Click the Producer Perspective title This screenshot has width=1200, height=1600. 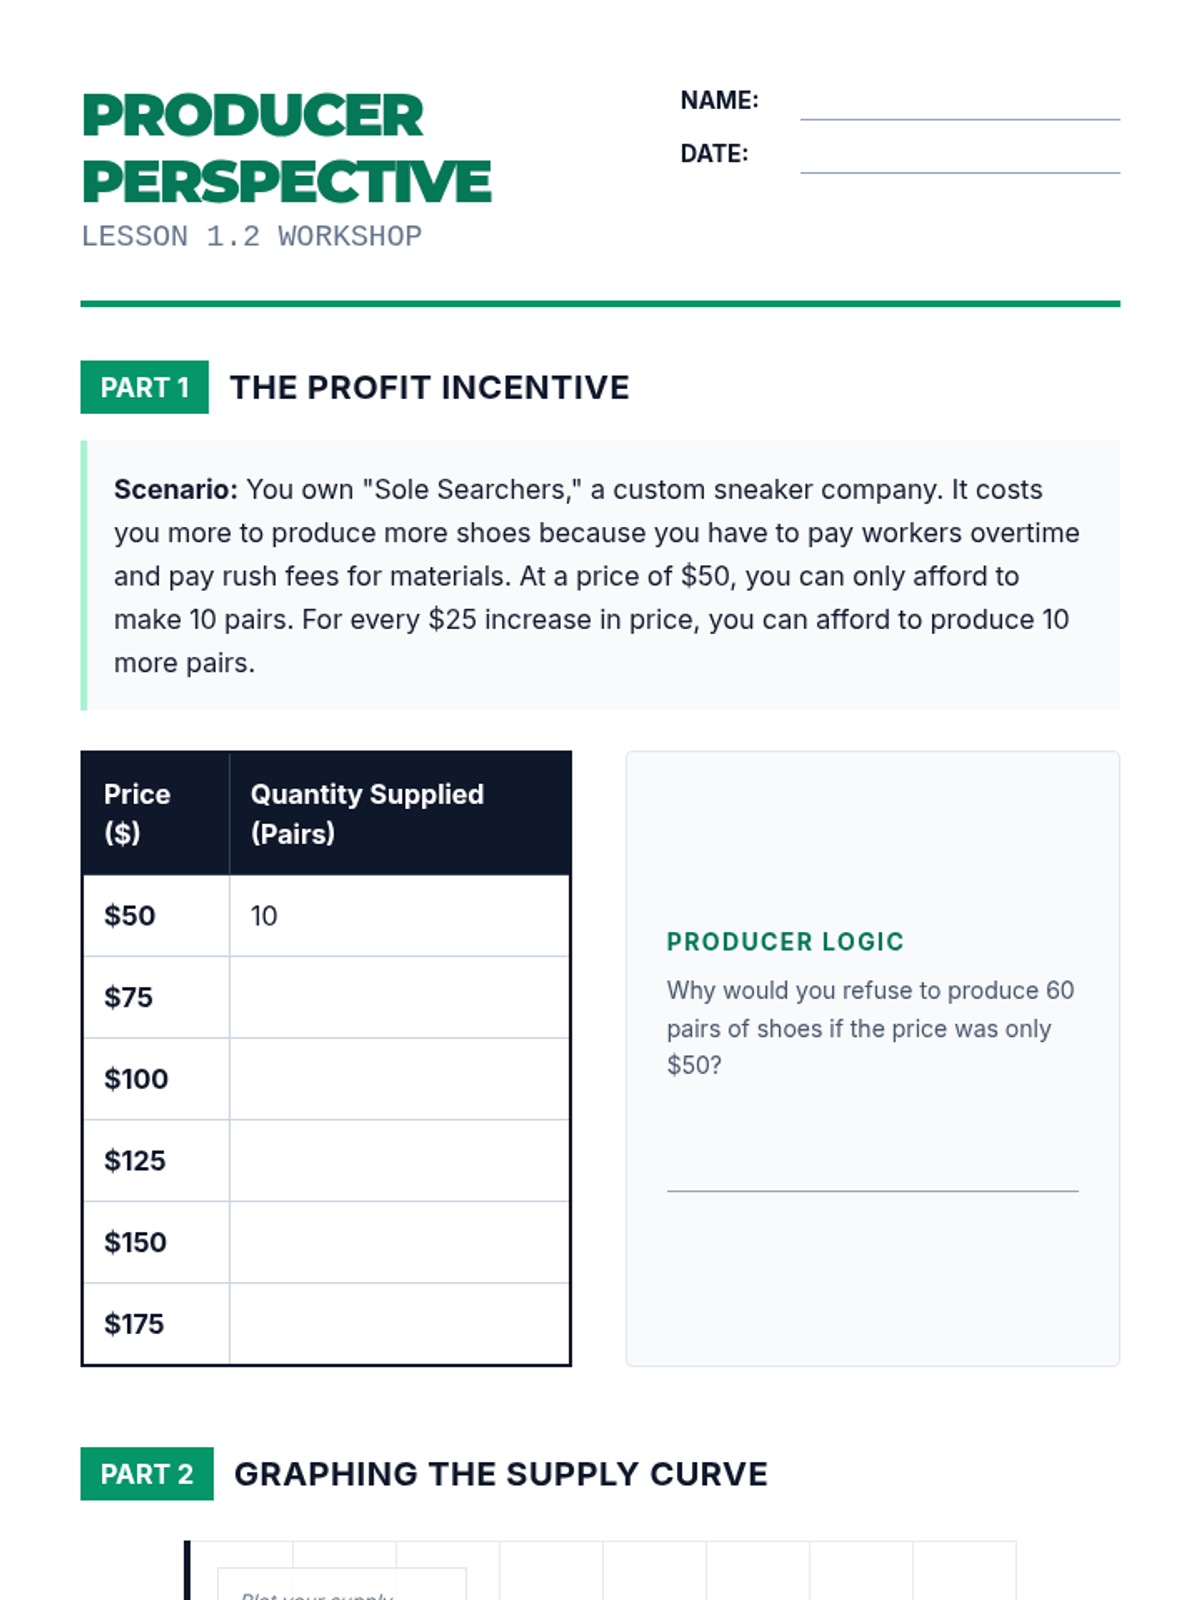pos(286,148)
